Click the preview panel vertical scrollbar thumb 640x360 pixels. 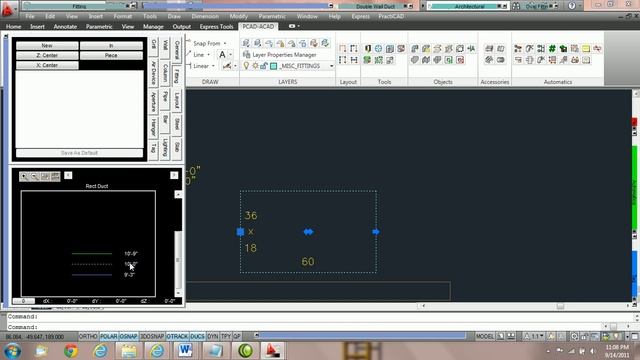coord(178,260)
